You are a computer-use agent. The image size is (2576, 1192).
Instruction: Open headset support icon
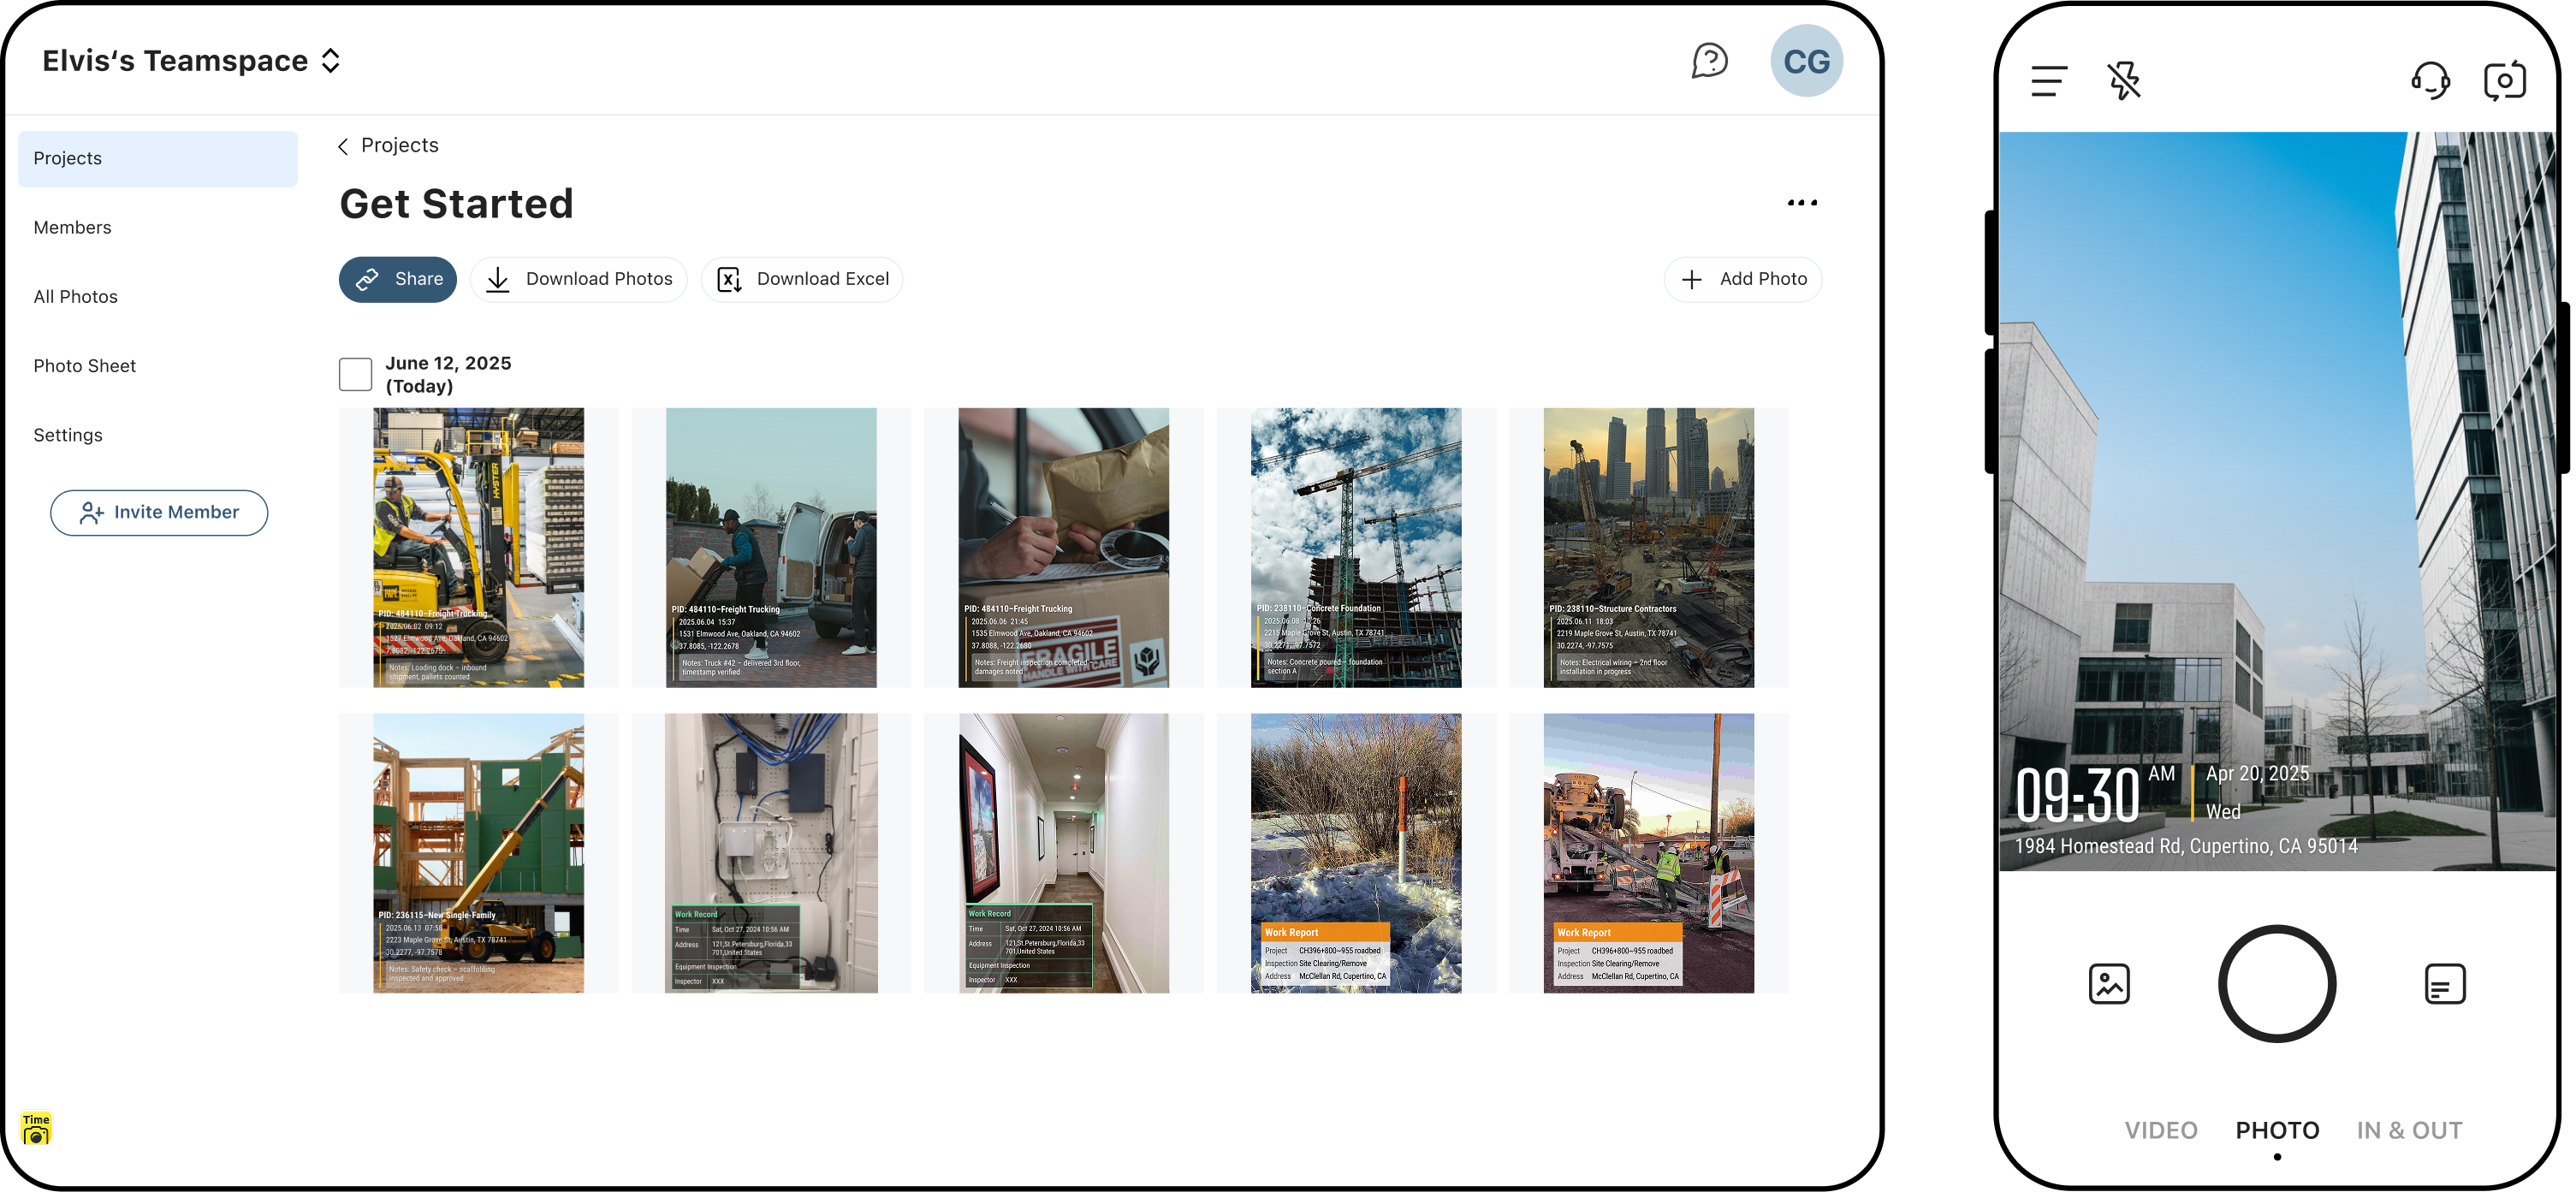coord(2429,81)
